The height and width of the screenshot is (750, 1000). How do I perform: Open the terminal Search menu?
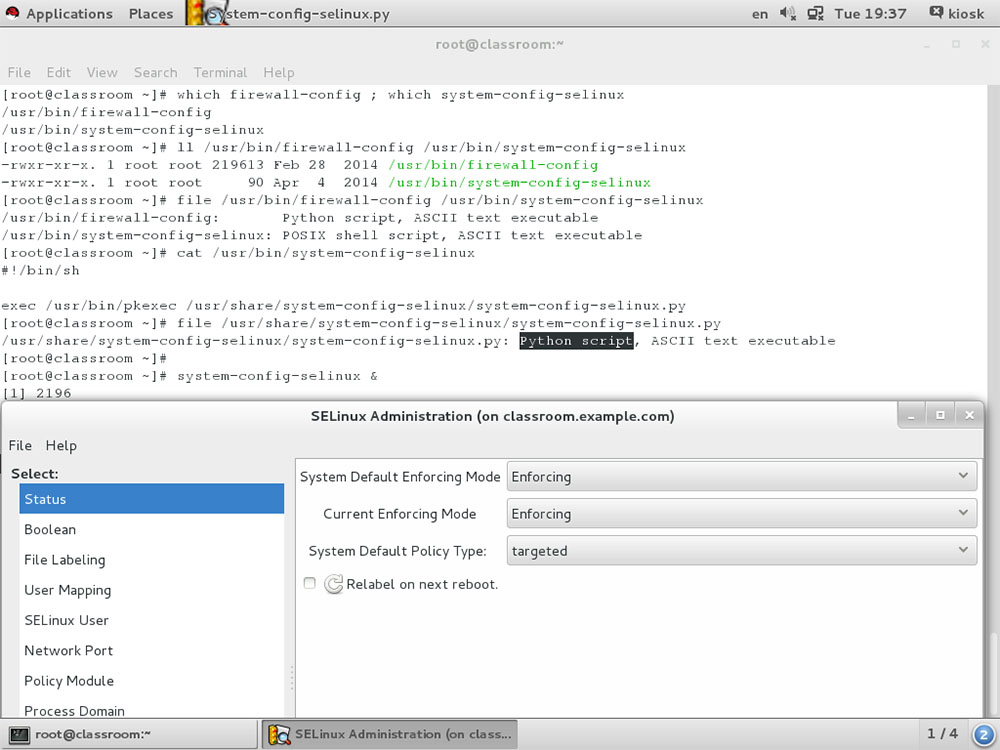156,73
